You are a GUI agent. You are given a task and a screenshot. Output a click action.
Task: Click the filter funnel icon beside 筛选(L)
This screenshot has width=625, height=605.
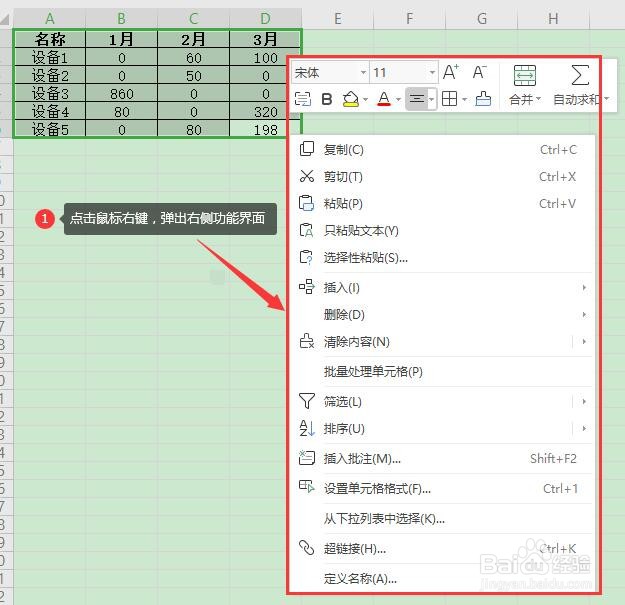pos(307,401)
